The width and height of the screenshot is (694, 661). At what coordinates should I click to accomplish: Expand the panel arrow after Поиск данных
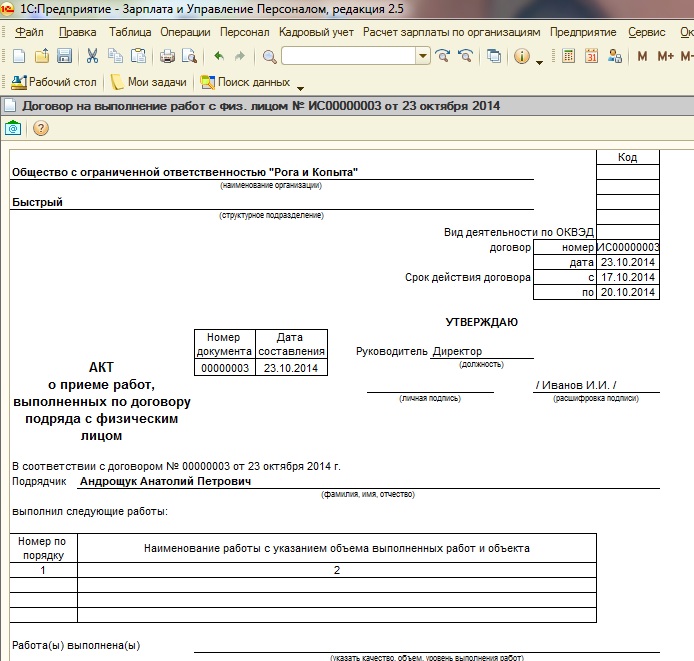click(x=300, y=86)
